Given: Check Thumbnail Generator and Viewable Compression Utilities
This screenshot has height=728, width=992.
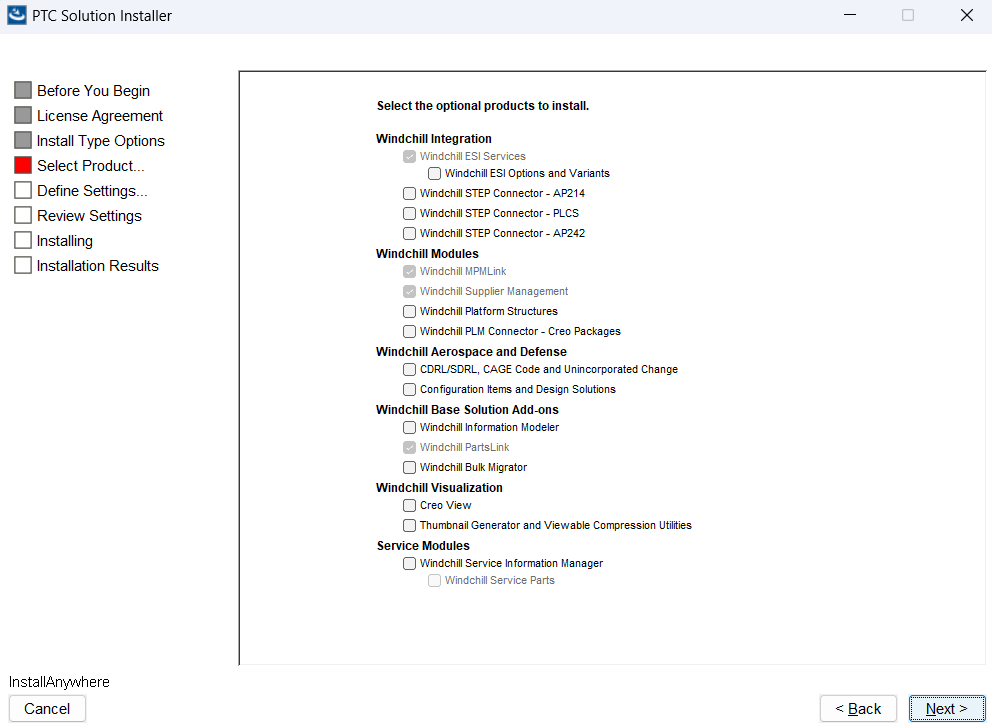Looking at the screenshot, I should [409, 526].
